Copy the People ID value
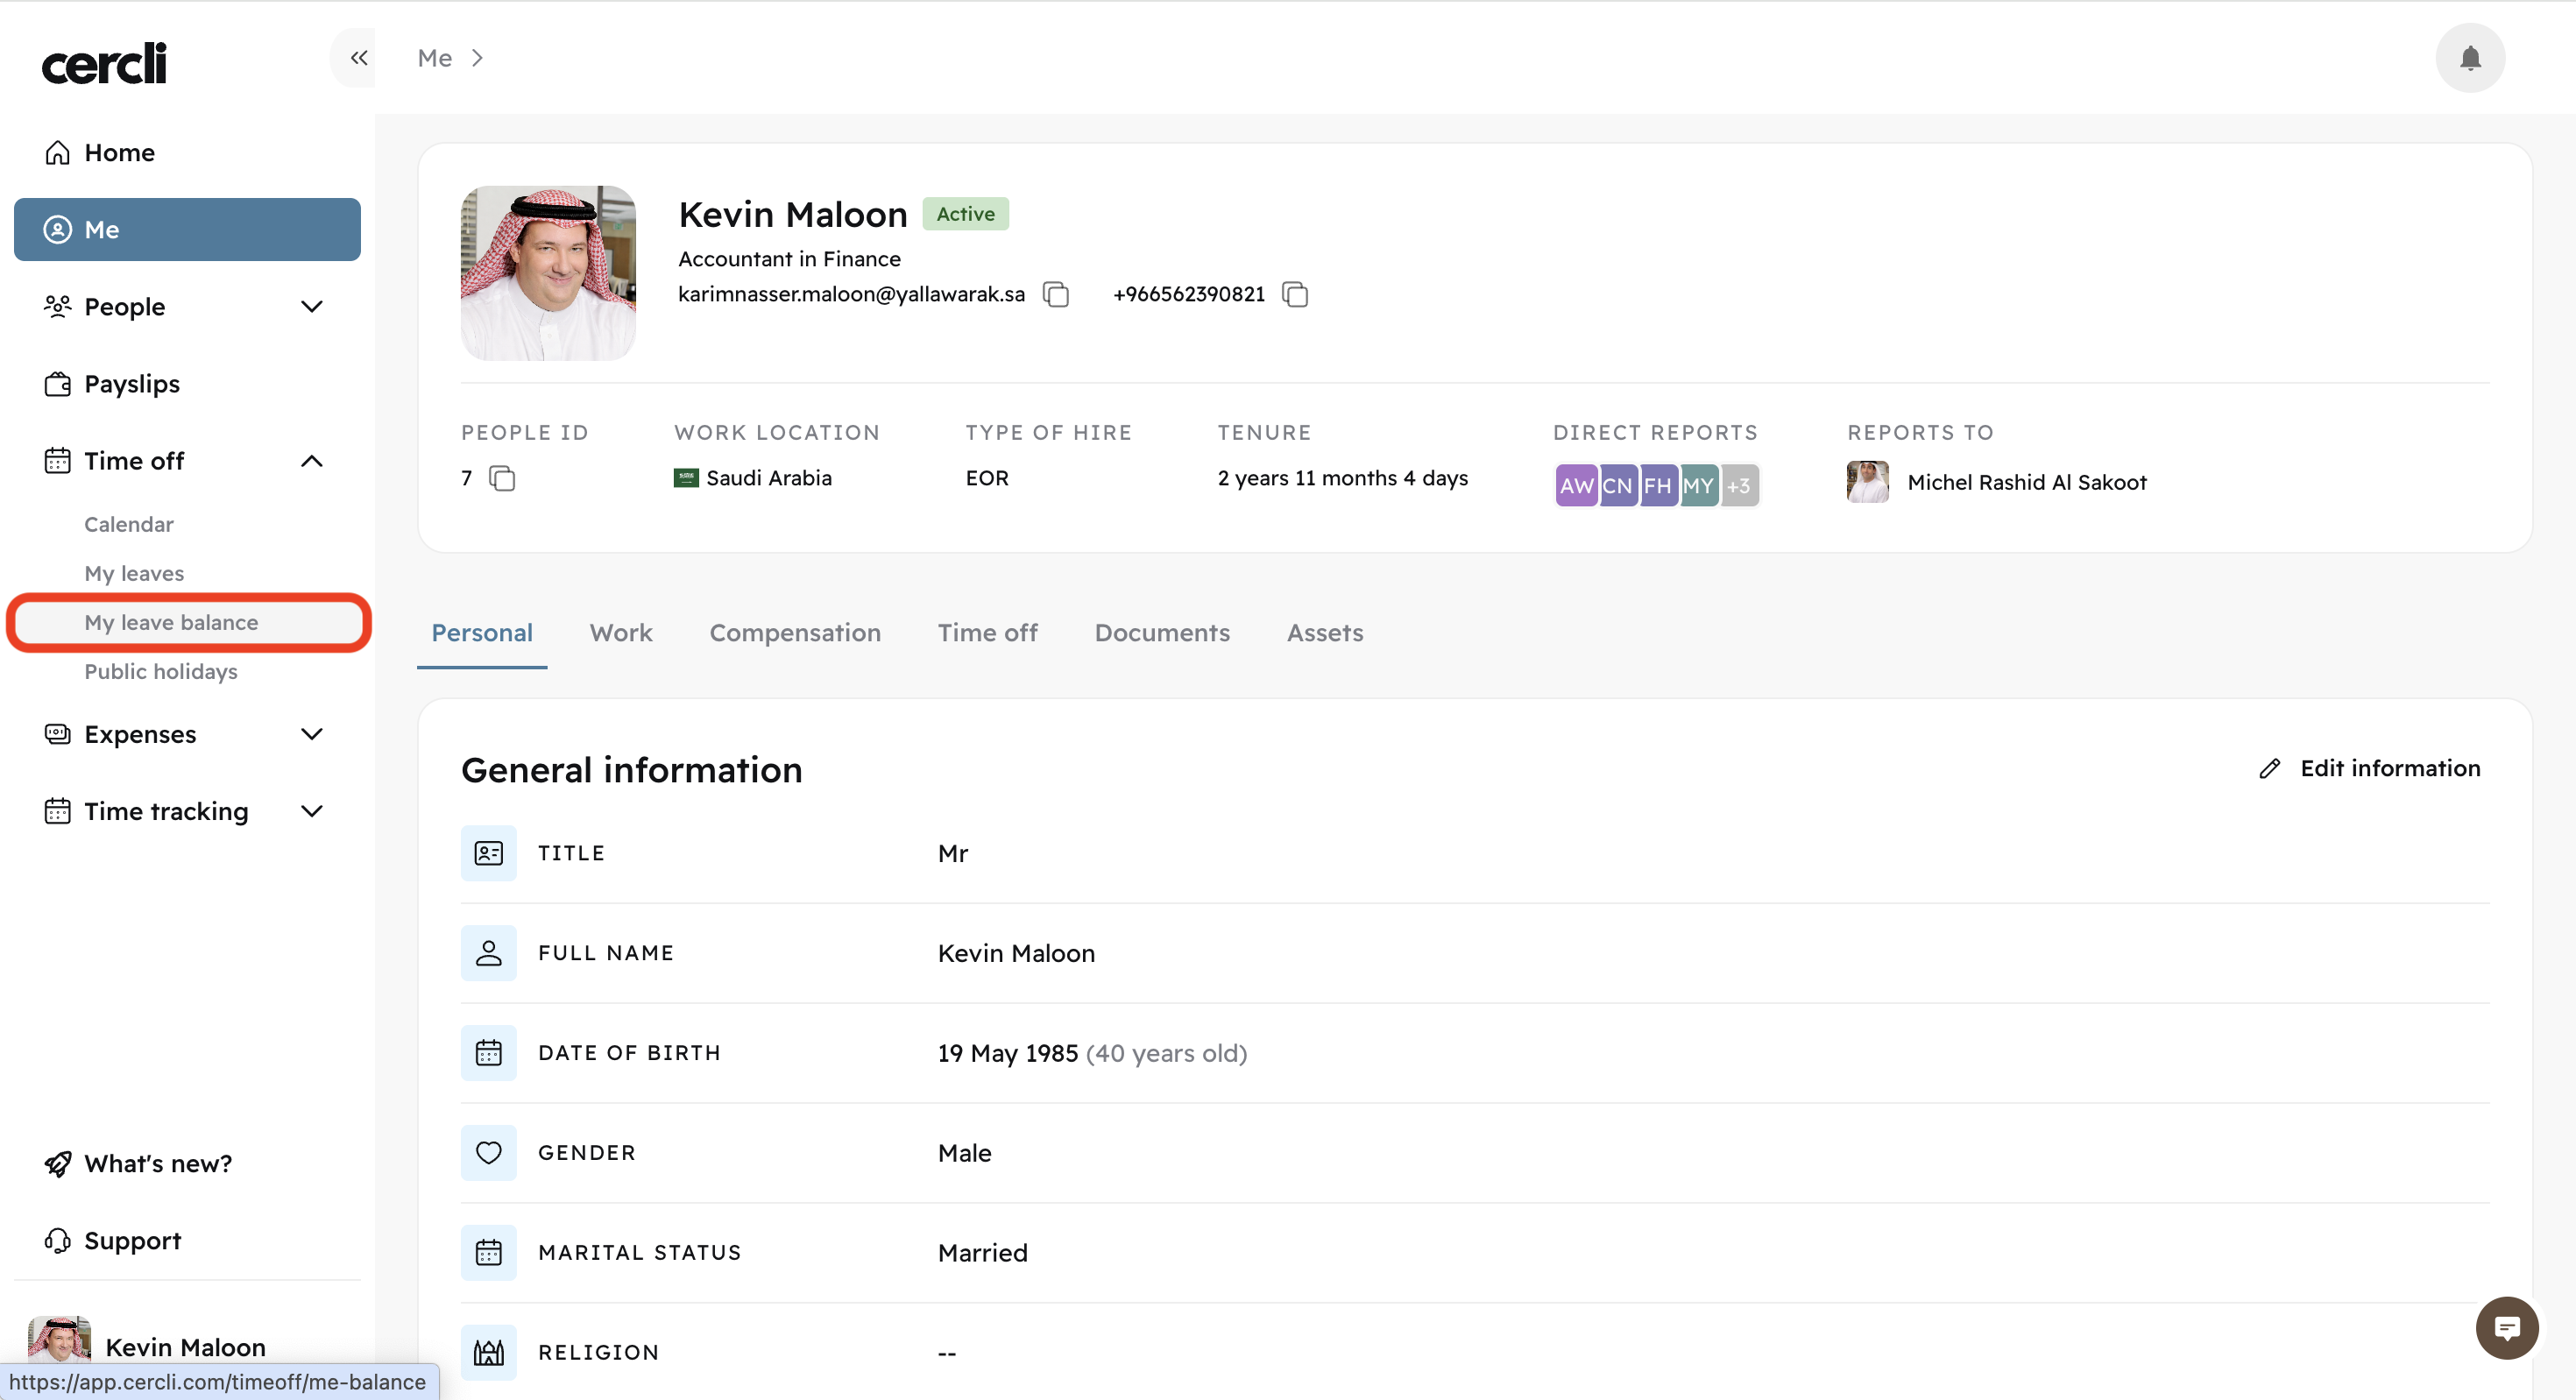 (501, 479)
